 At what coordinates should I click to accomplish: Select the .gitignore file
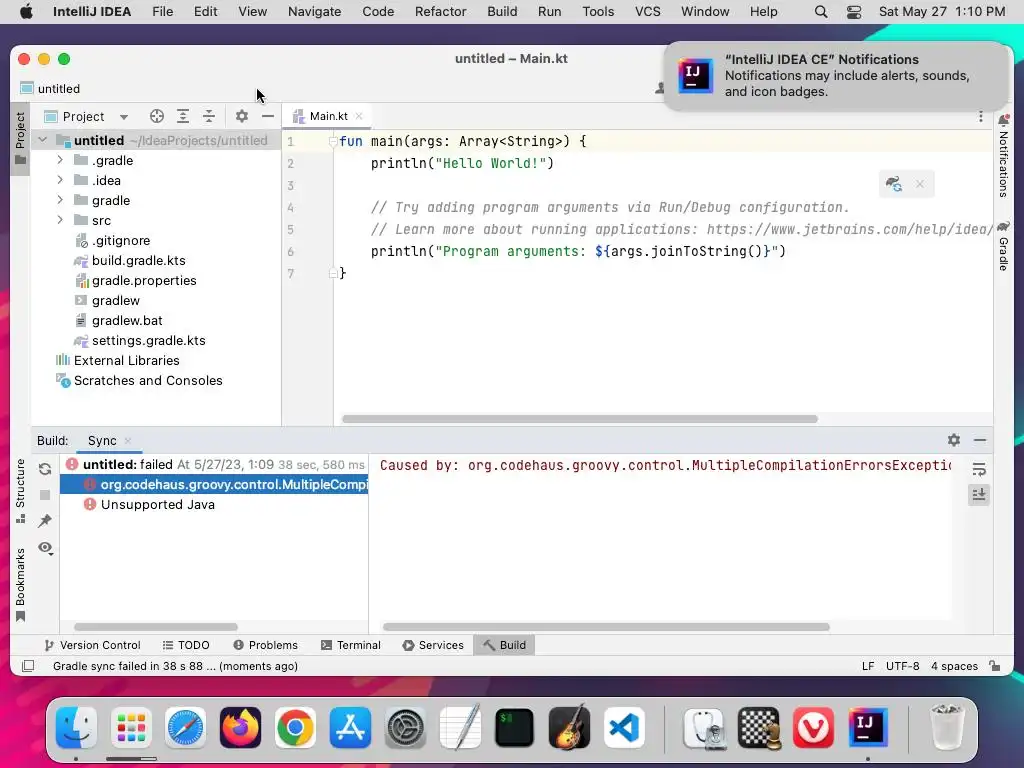point(121,240)
